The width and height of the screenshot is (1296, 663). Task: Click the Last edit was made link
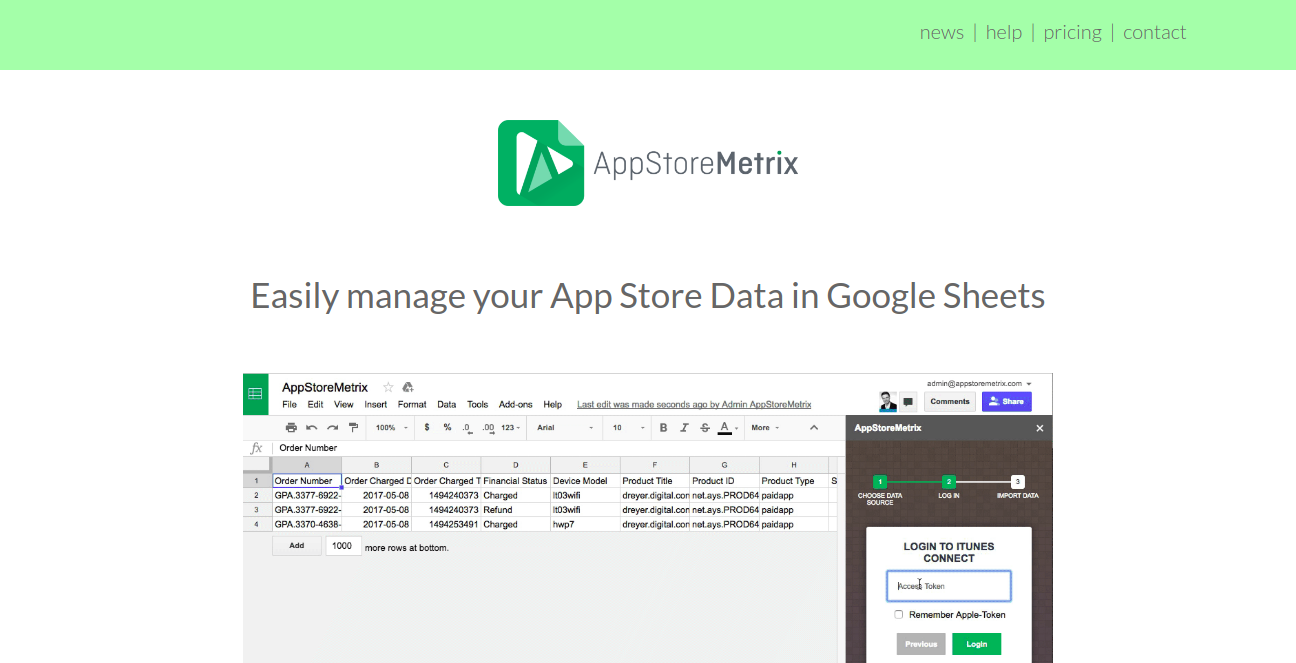pos(694,405)
